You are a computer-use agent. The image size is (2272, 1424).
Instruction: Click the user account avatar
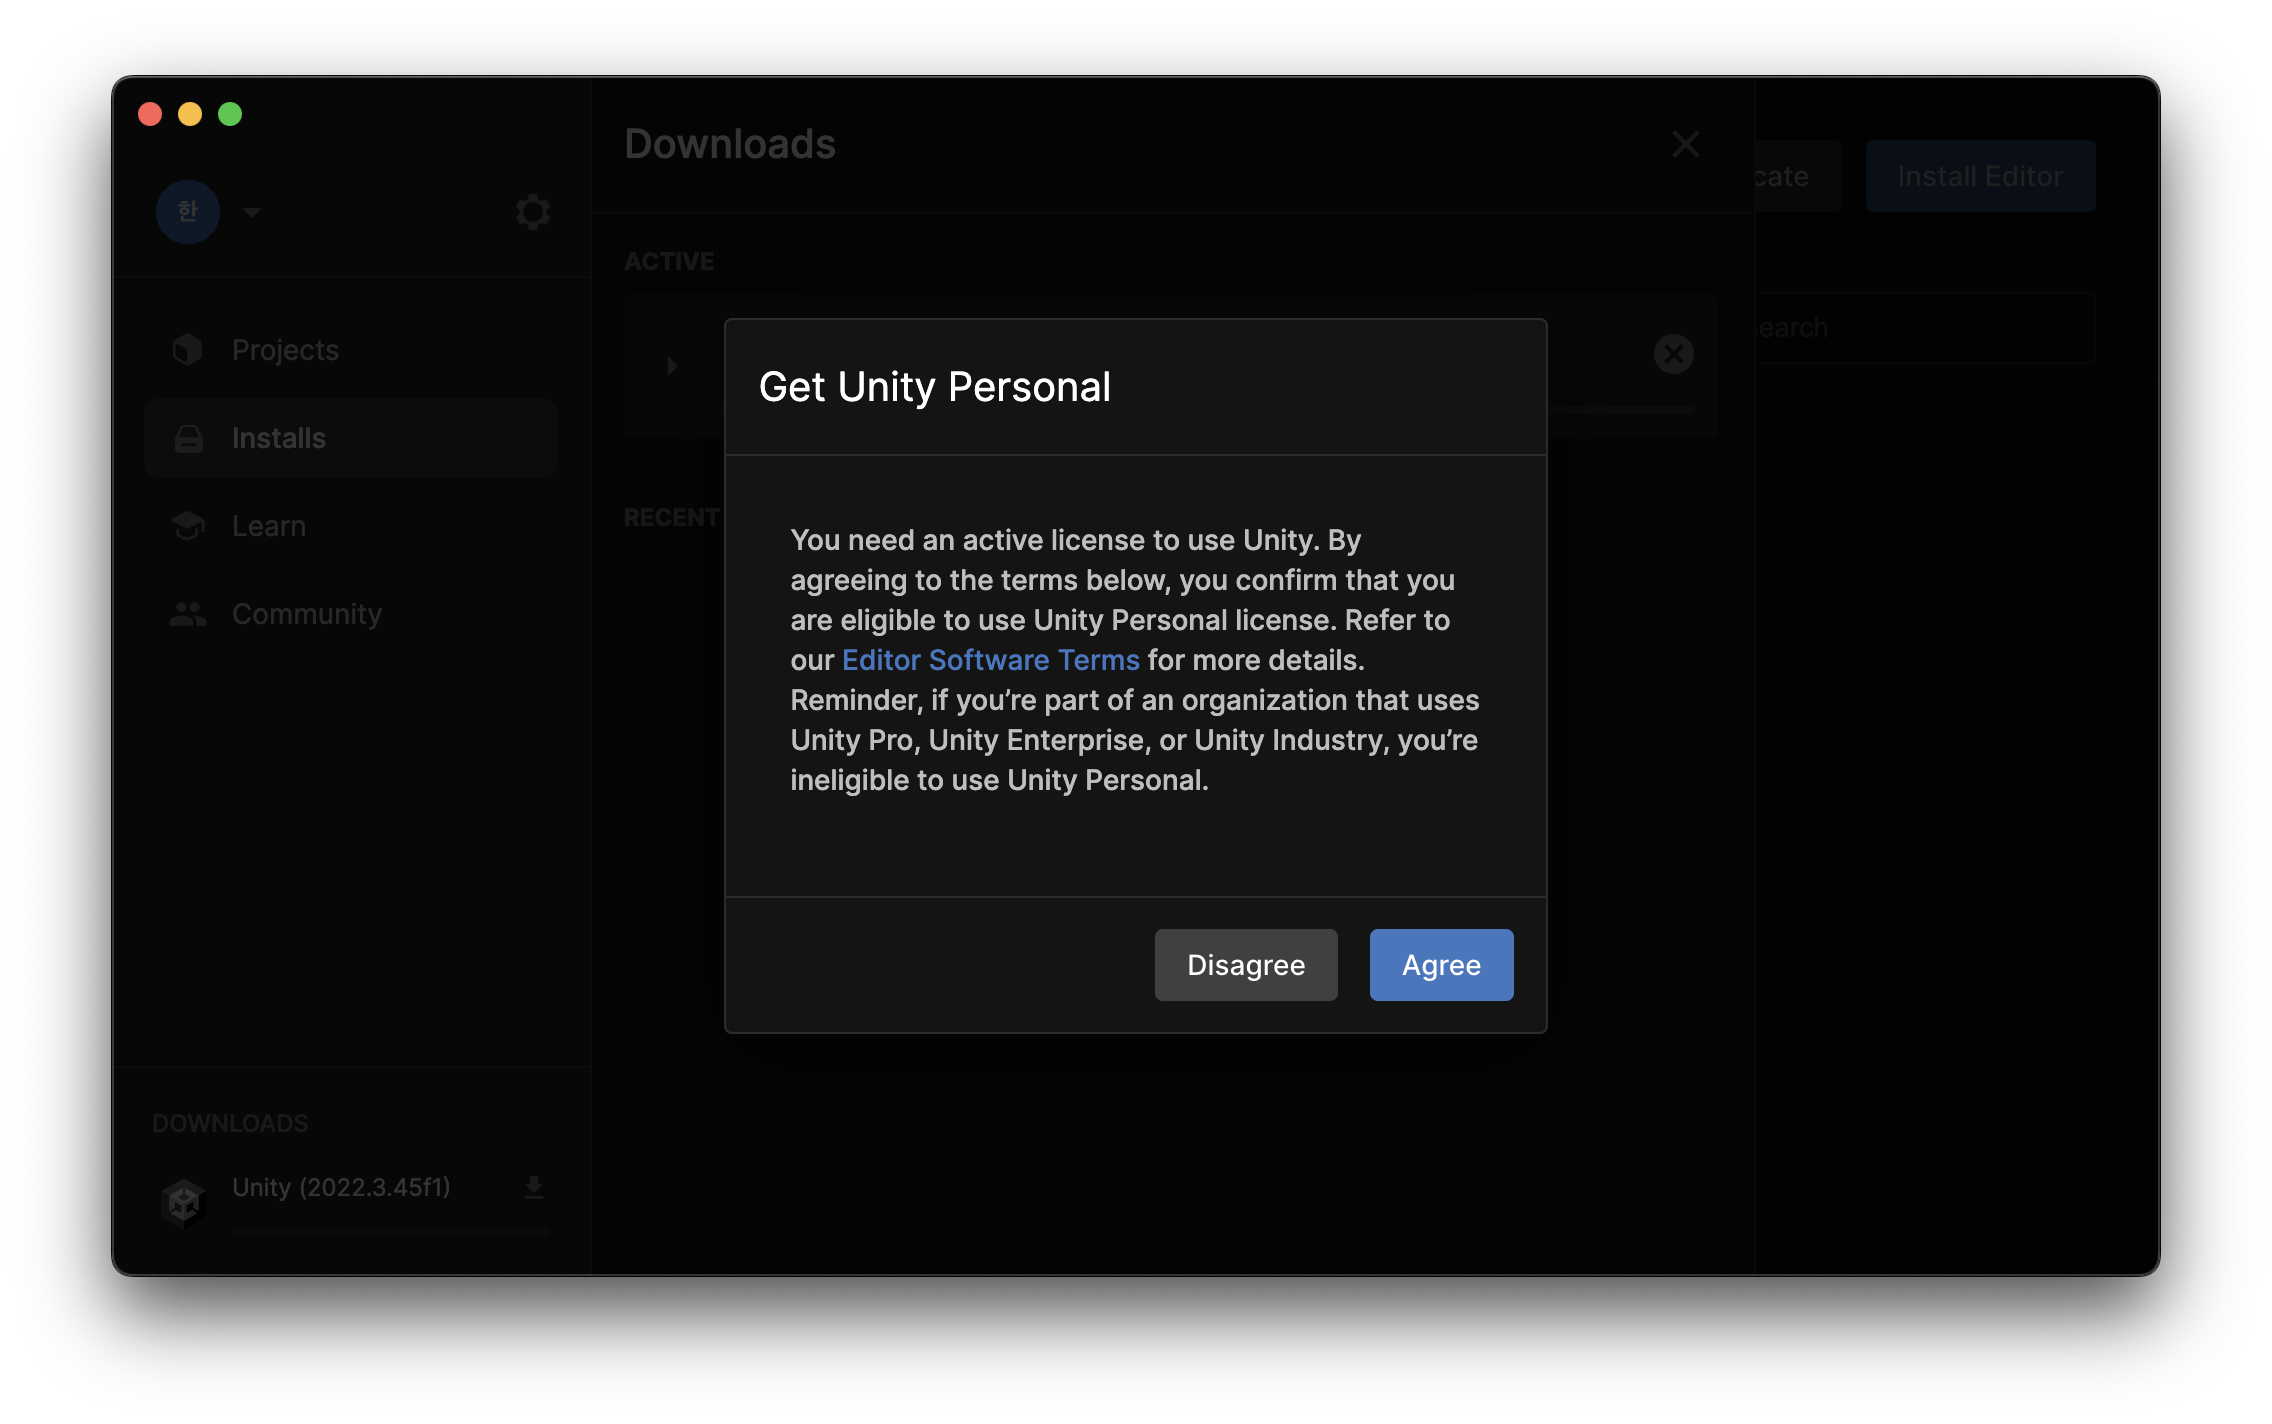pos(188,212)
